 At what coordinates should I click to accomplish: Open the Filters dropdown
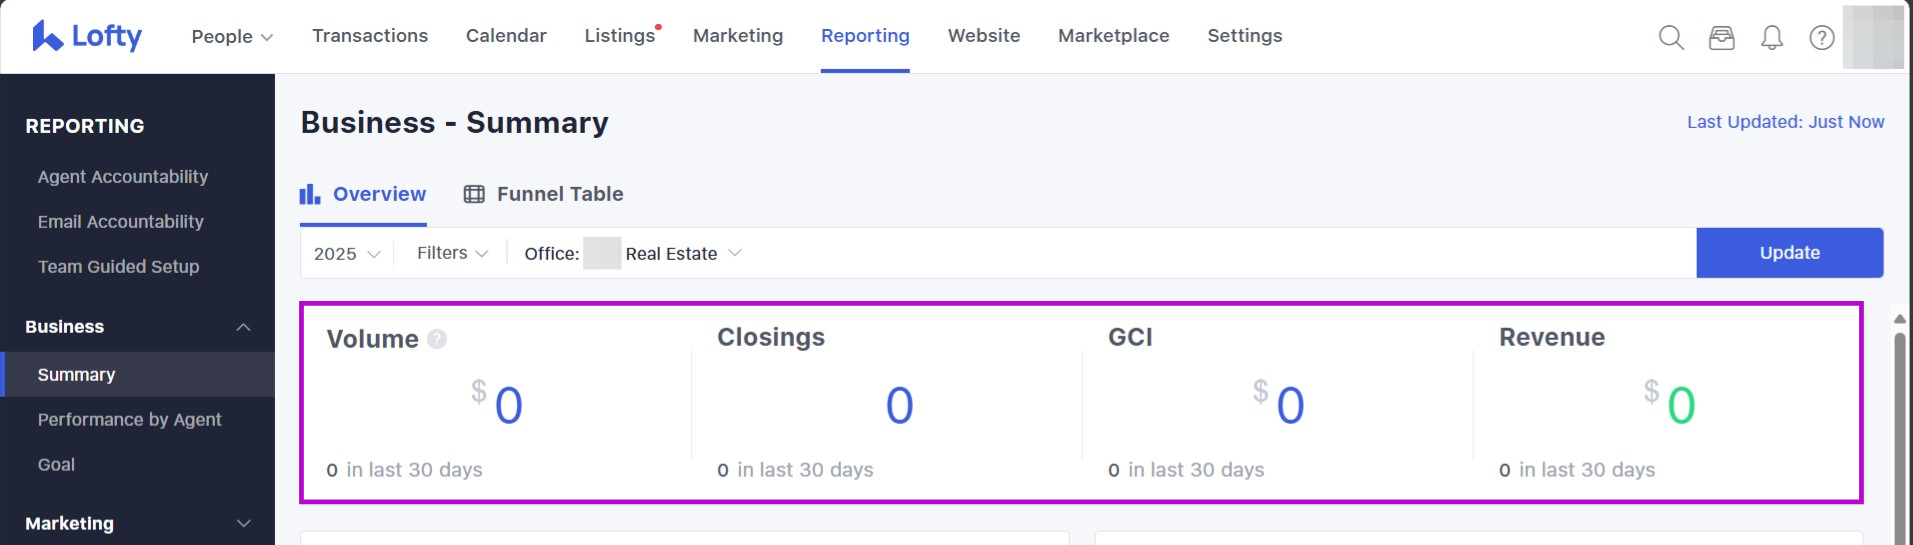tap(452, 253)
